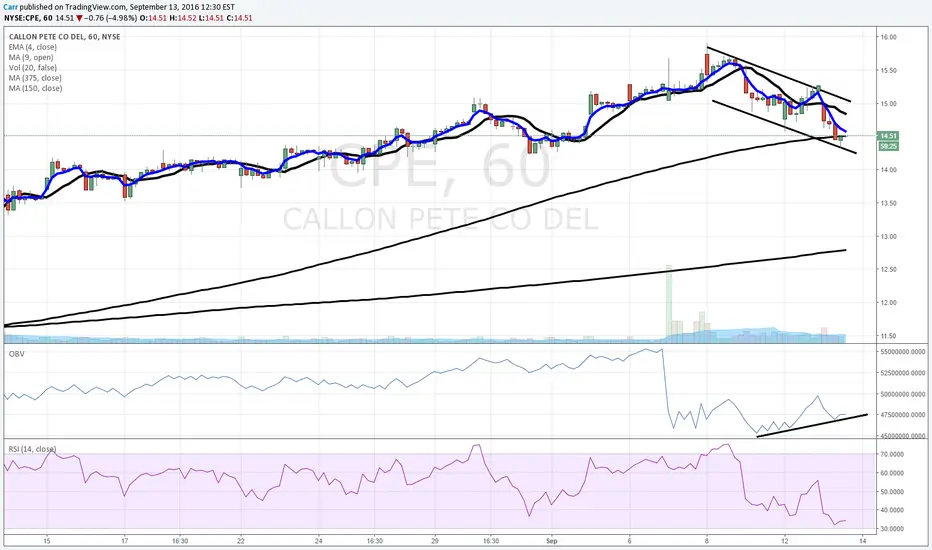Click the 29 date label on time axis
Viewport: 932px width, 550px height.
[x=435, y=541]
